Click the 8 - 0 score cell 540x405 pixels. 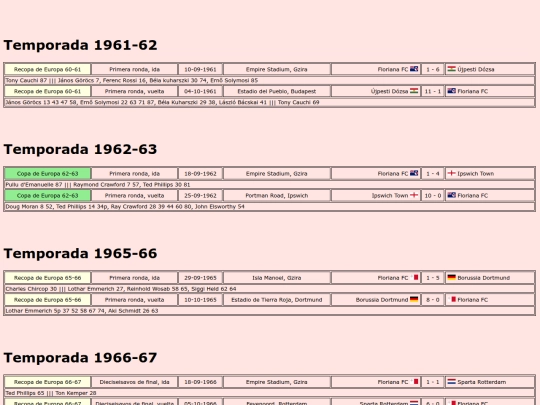pos(433,300)
